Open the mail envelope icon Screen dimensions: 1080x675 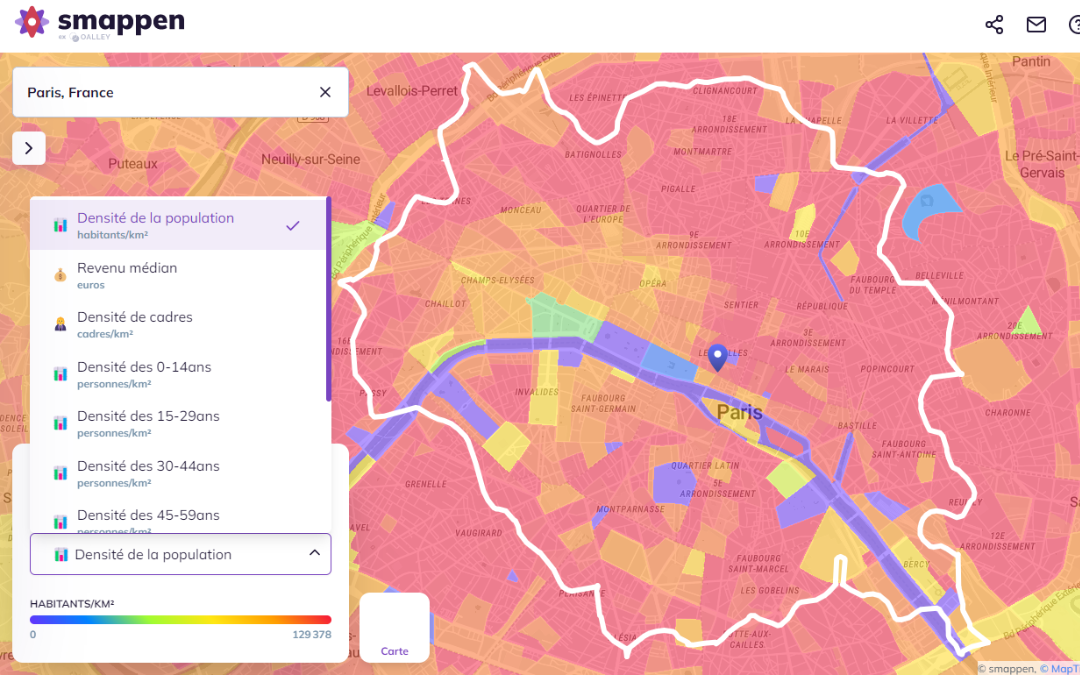1036,25
